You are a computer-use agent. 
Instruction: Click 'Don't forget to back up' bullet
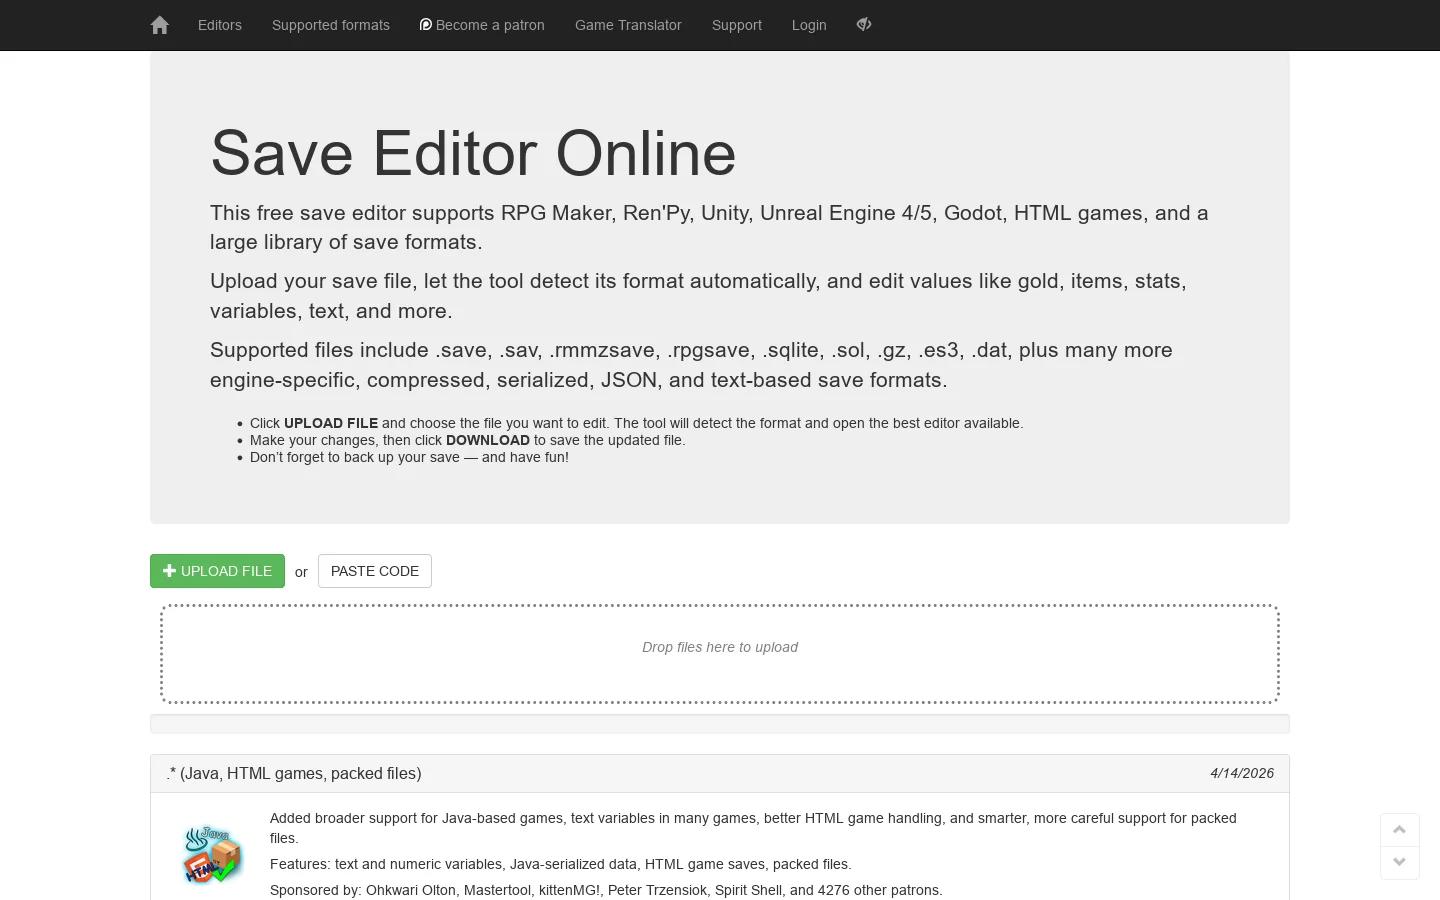(409, 457)
